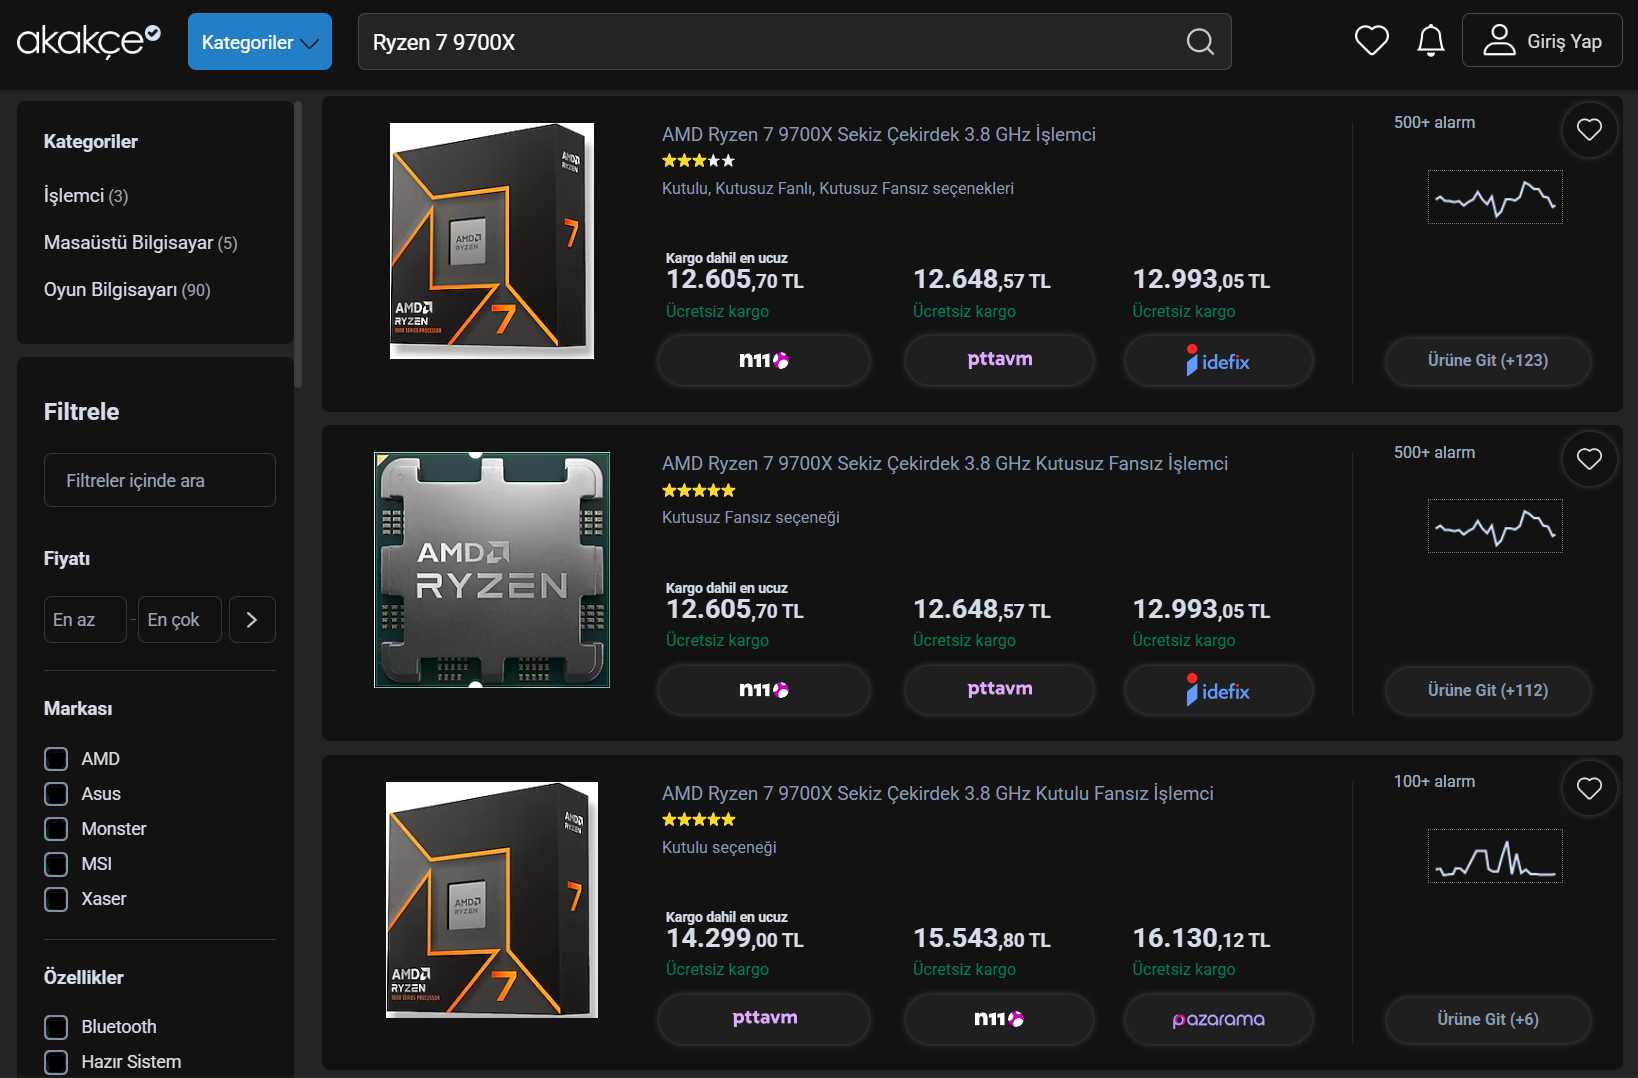Click the 'Kutulu seçeneği' text

pyautogui.click(x=719, y=847)
